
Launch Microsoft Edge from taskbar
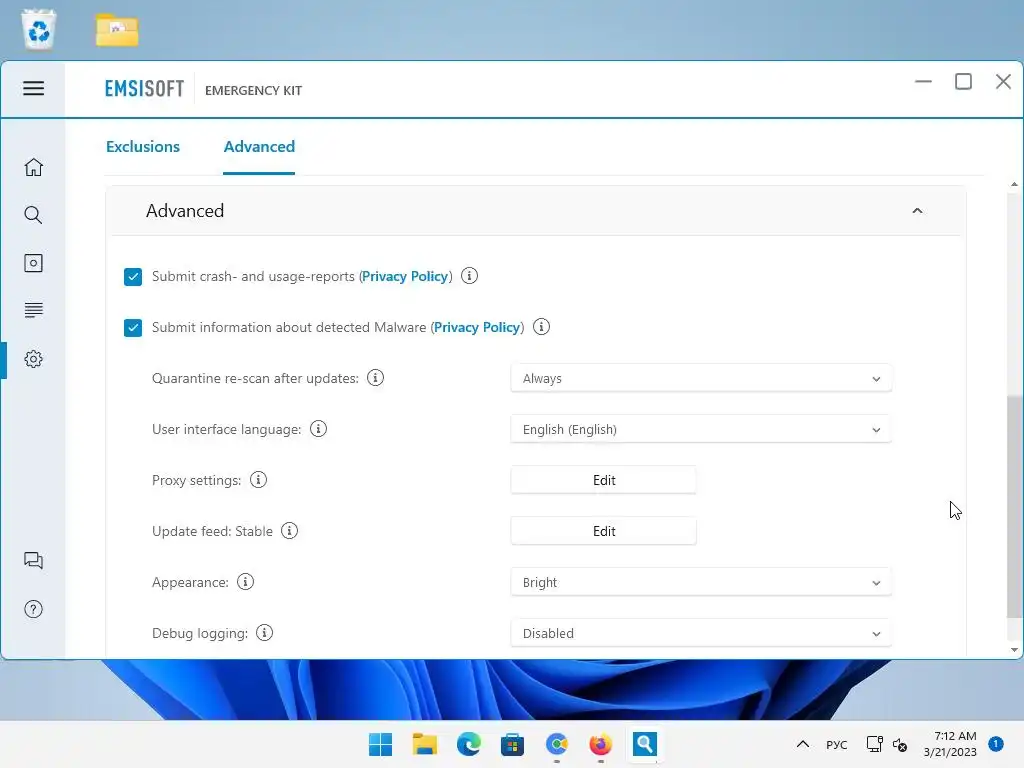pyautogui.click(x=468, y=744)
